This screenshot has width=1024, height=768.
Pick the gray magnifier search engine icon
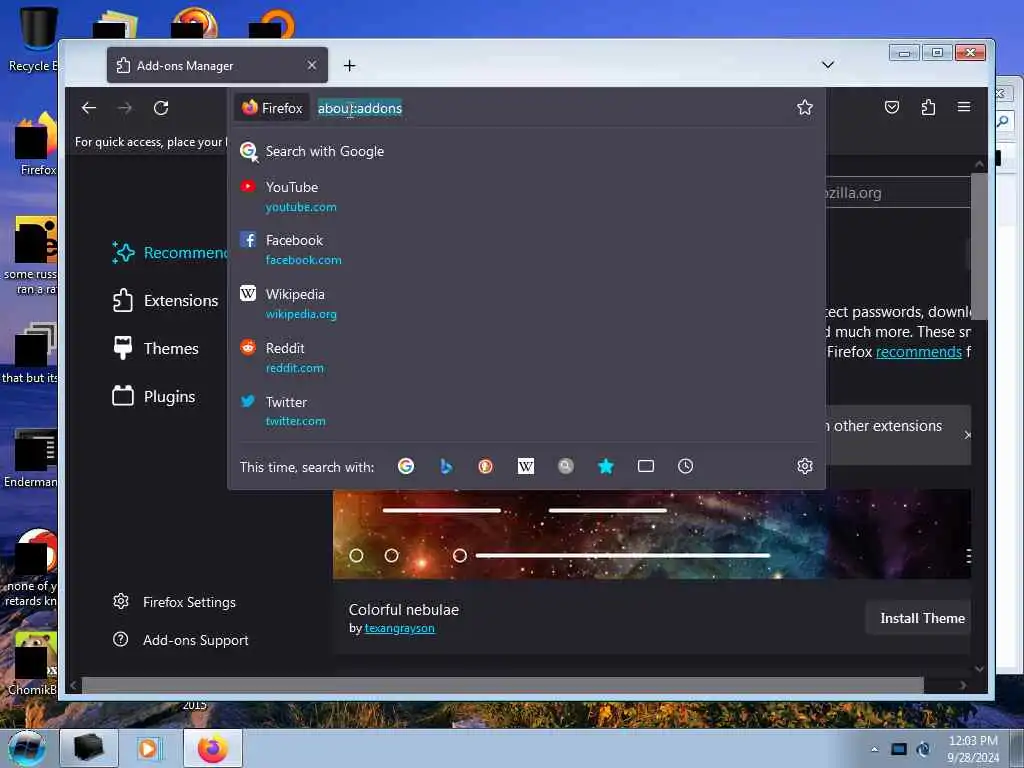tap(566, 466)
